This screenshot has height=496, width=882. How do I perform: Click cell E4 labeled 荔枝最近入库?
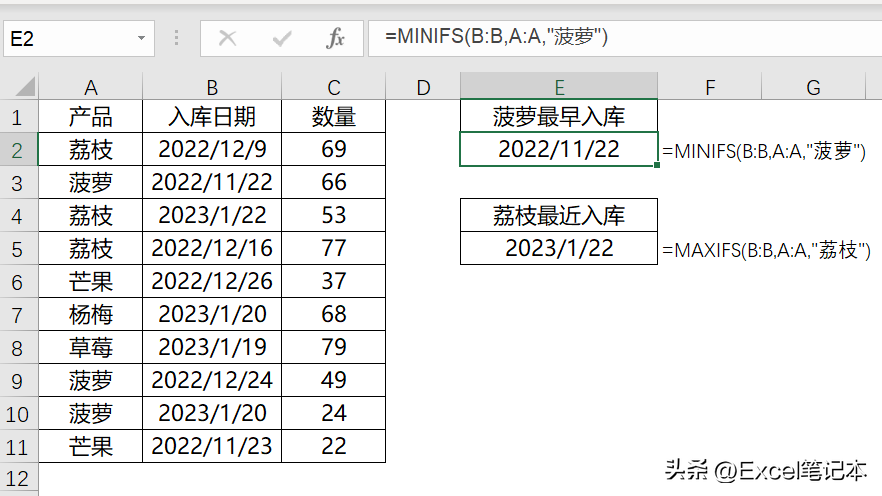pos(559,215)
